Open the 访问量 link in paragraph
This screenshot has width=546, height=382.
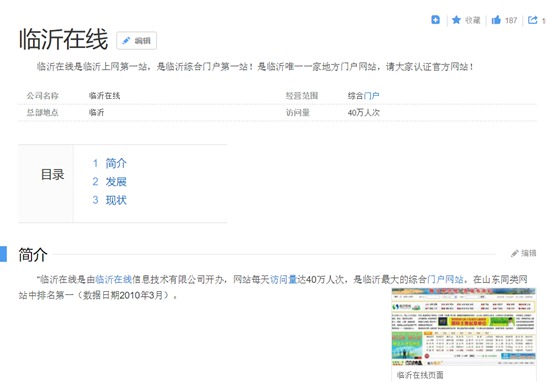pos(283,279)
